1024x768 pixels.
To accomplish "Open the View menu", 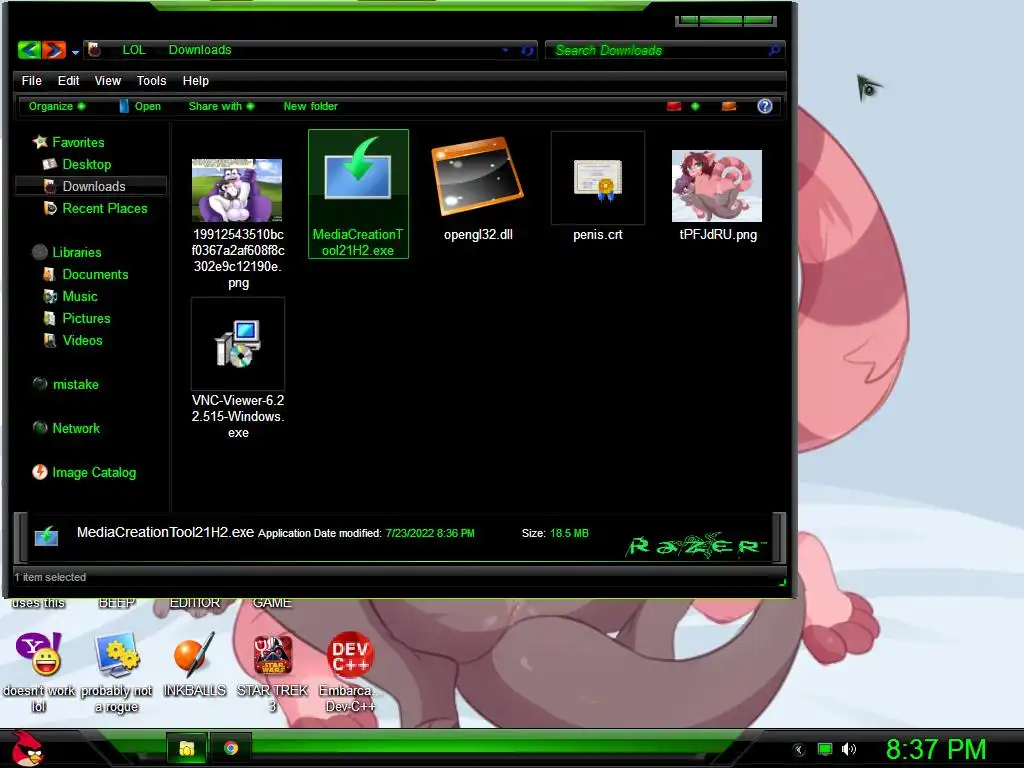I will (108, 81).
